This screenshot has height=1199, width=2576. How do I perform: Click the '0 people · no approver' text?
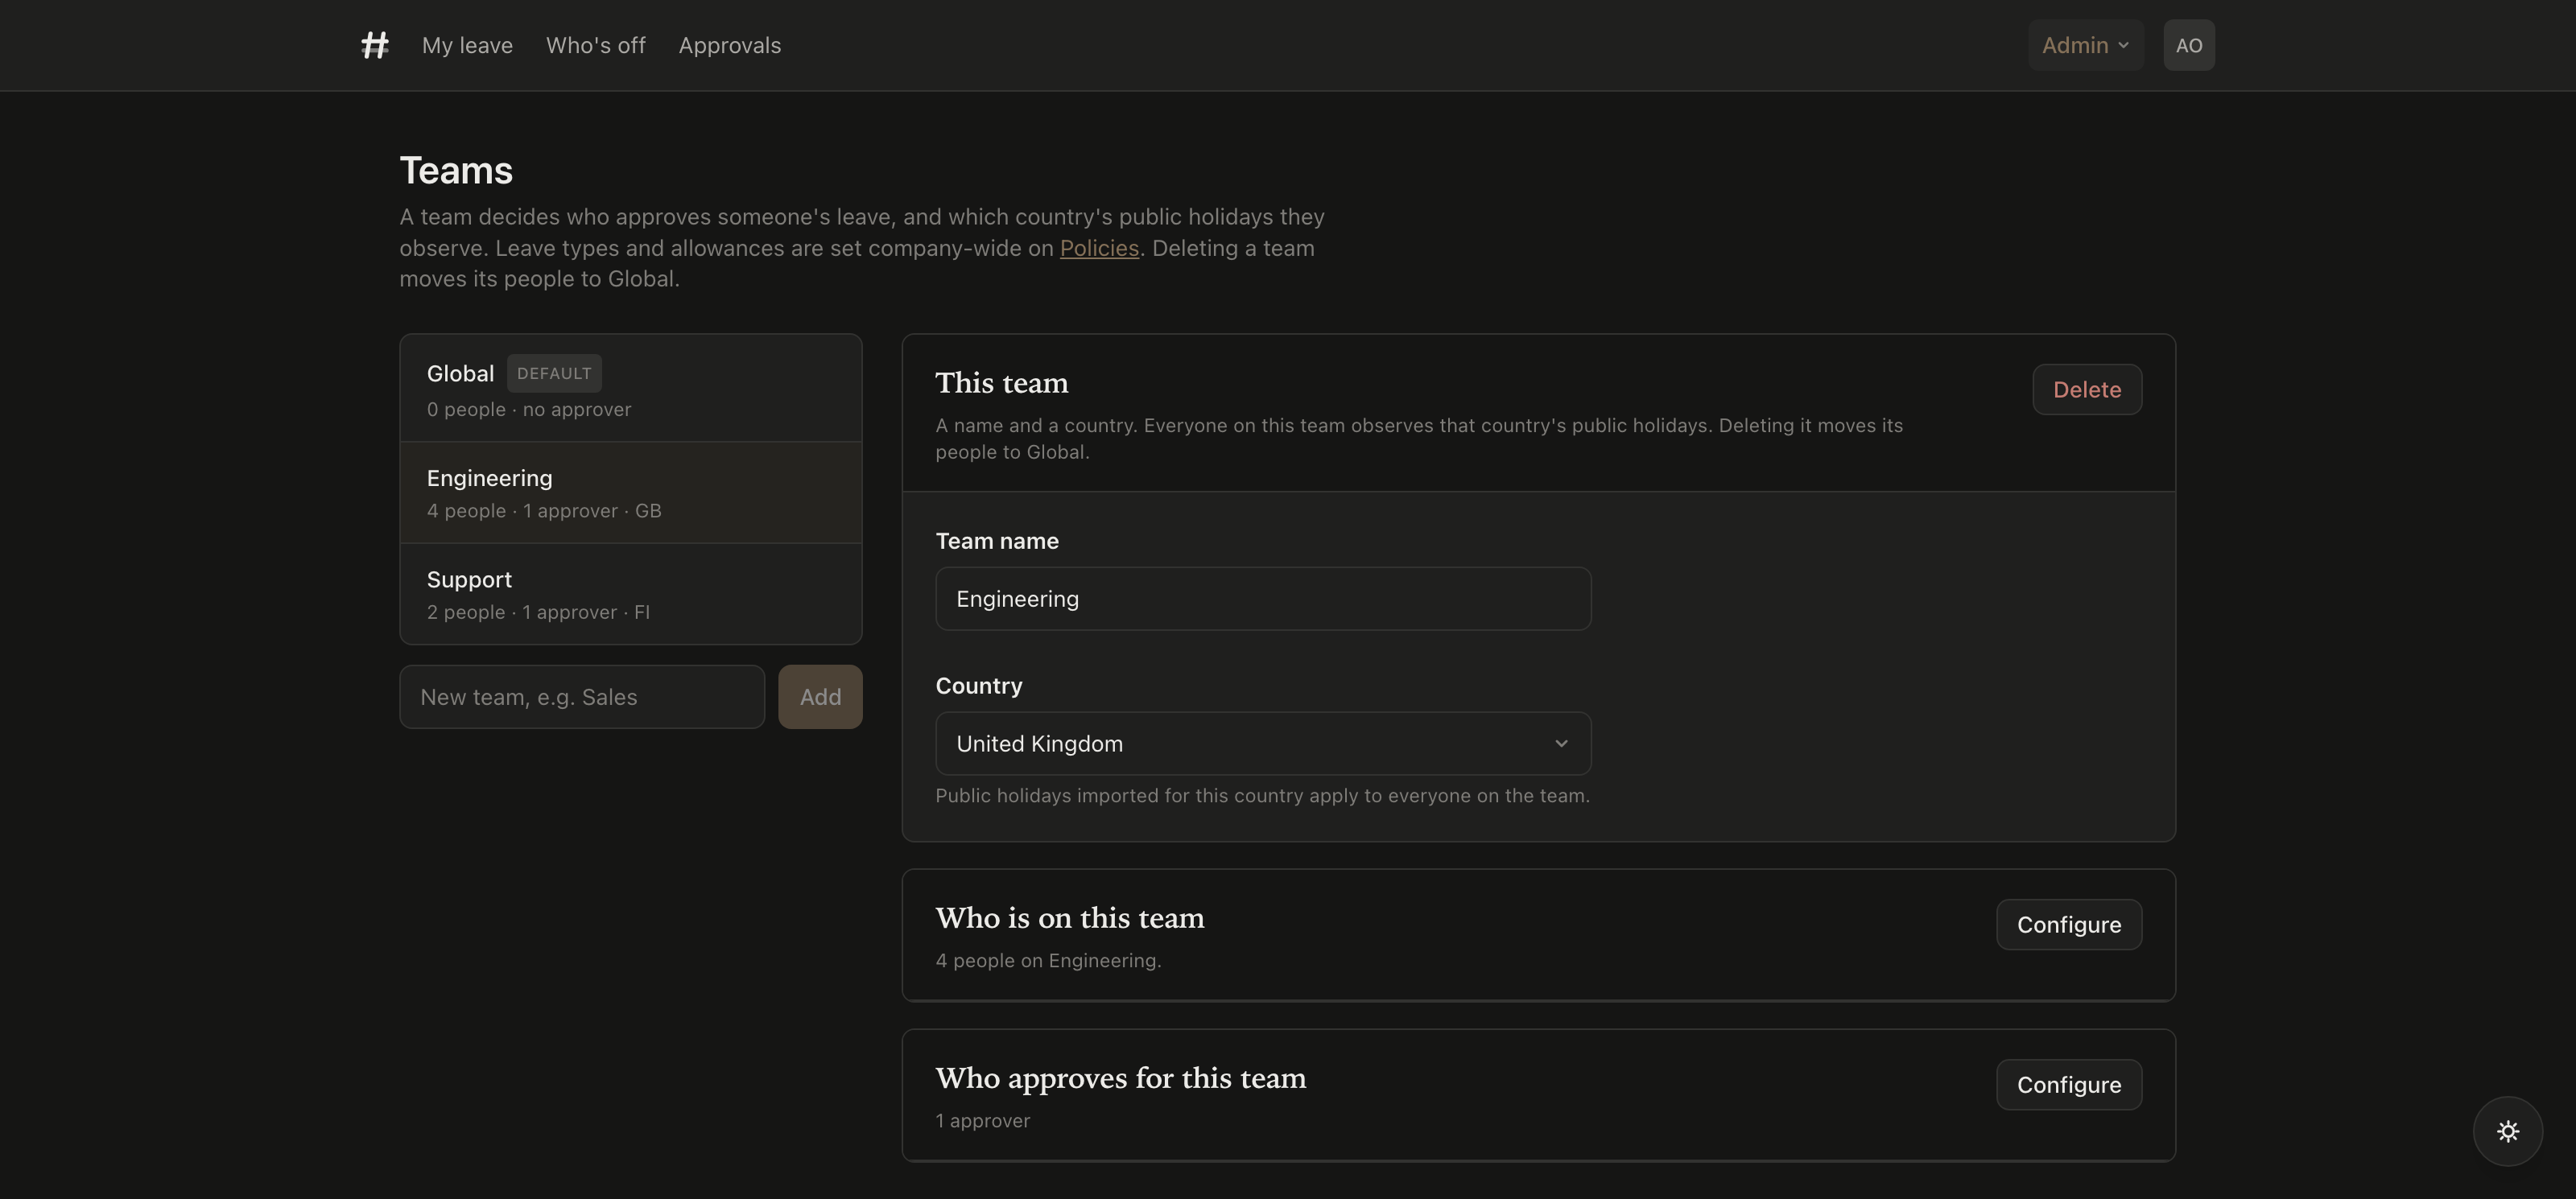529,409
